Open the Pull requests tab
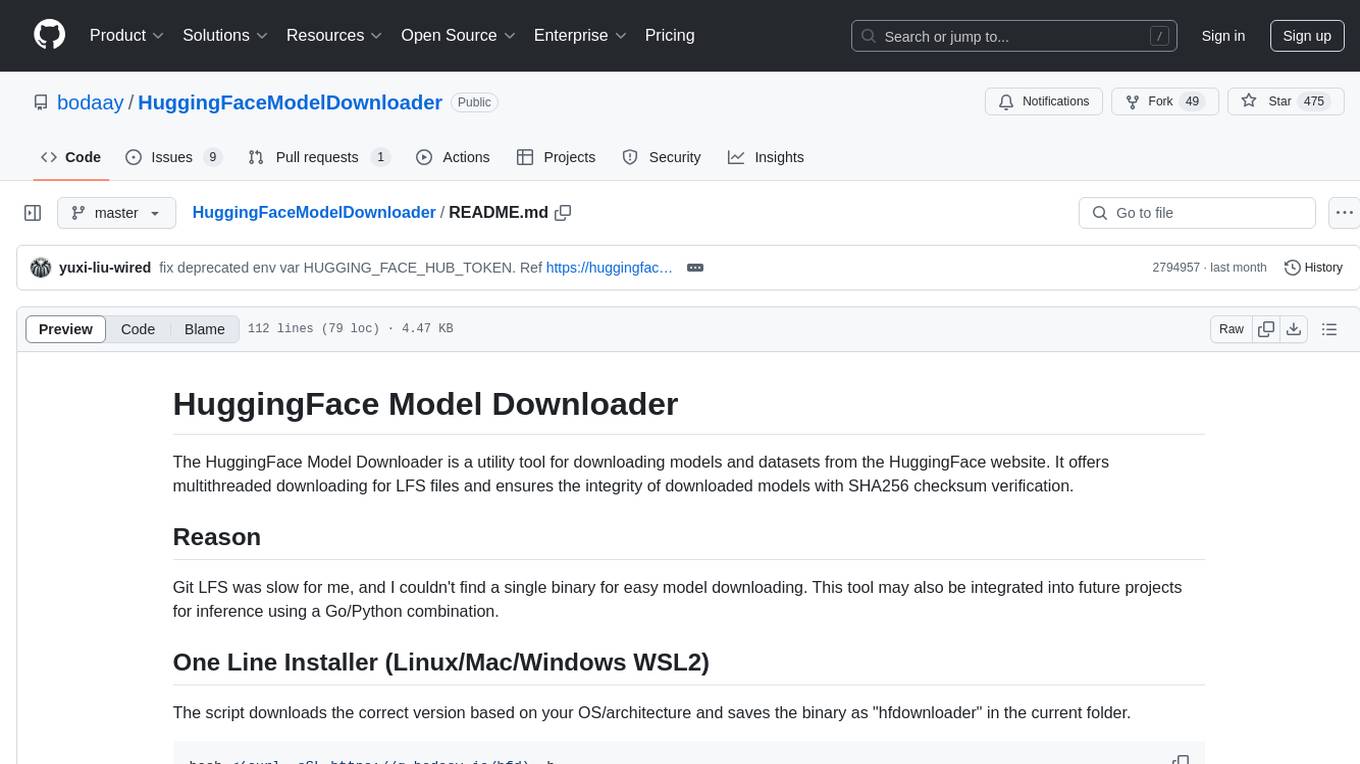 (x=319, y=157)
